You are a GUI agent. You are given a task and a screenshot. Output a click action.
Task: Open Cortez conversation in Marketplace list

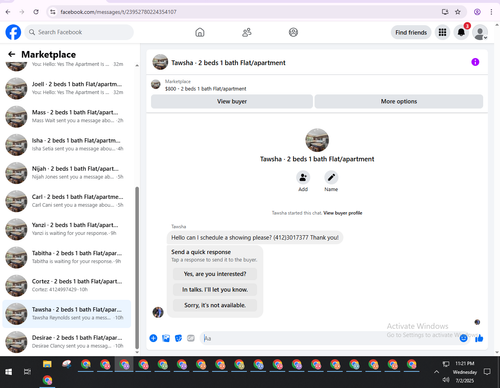pos(67,285)
